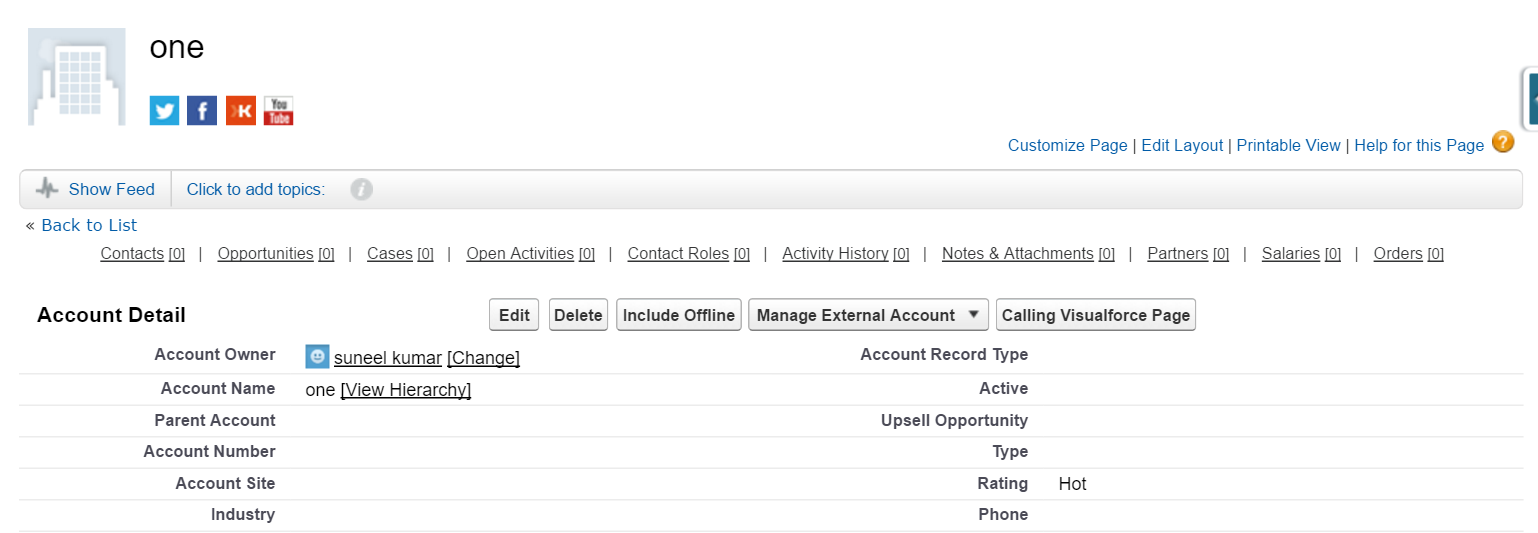
Task: Click the Change owner link
Action: [483, 358]
